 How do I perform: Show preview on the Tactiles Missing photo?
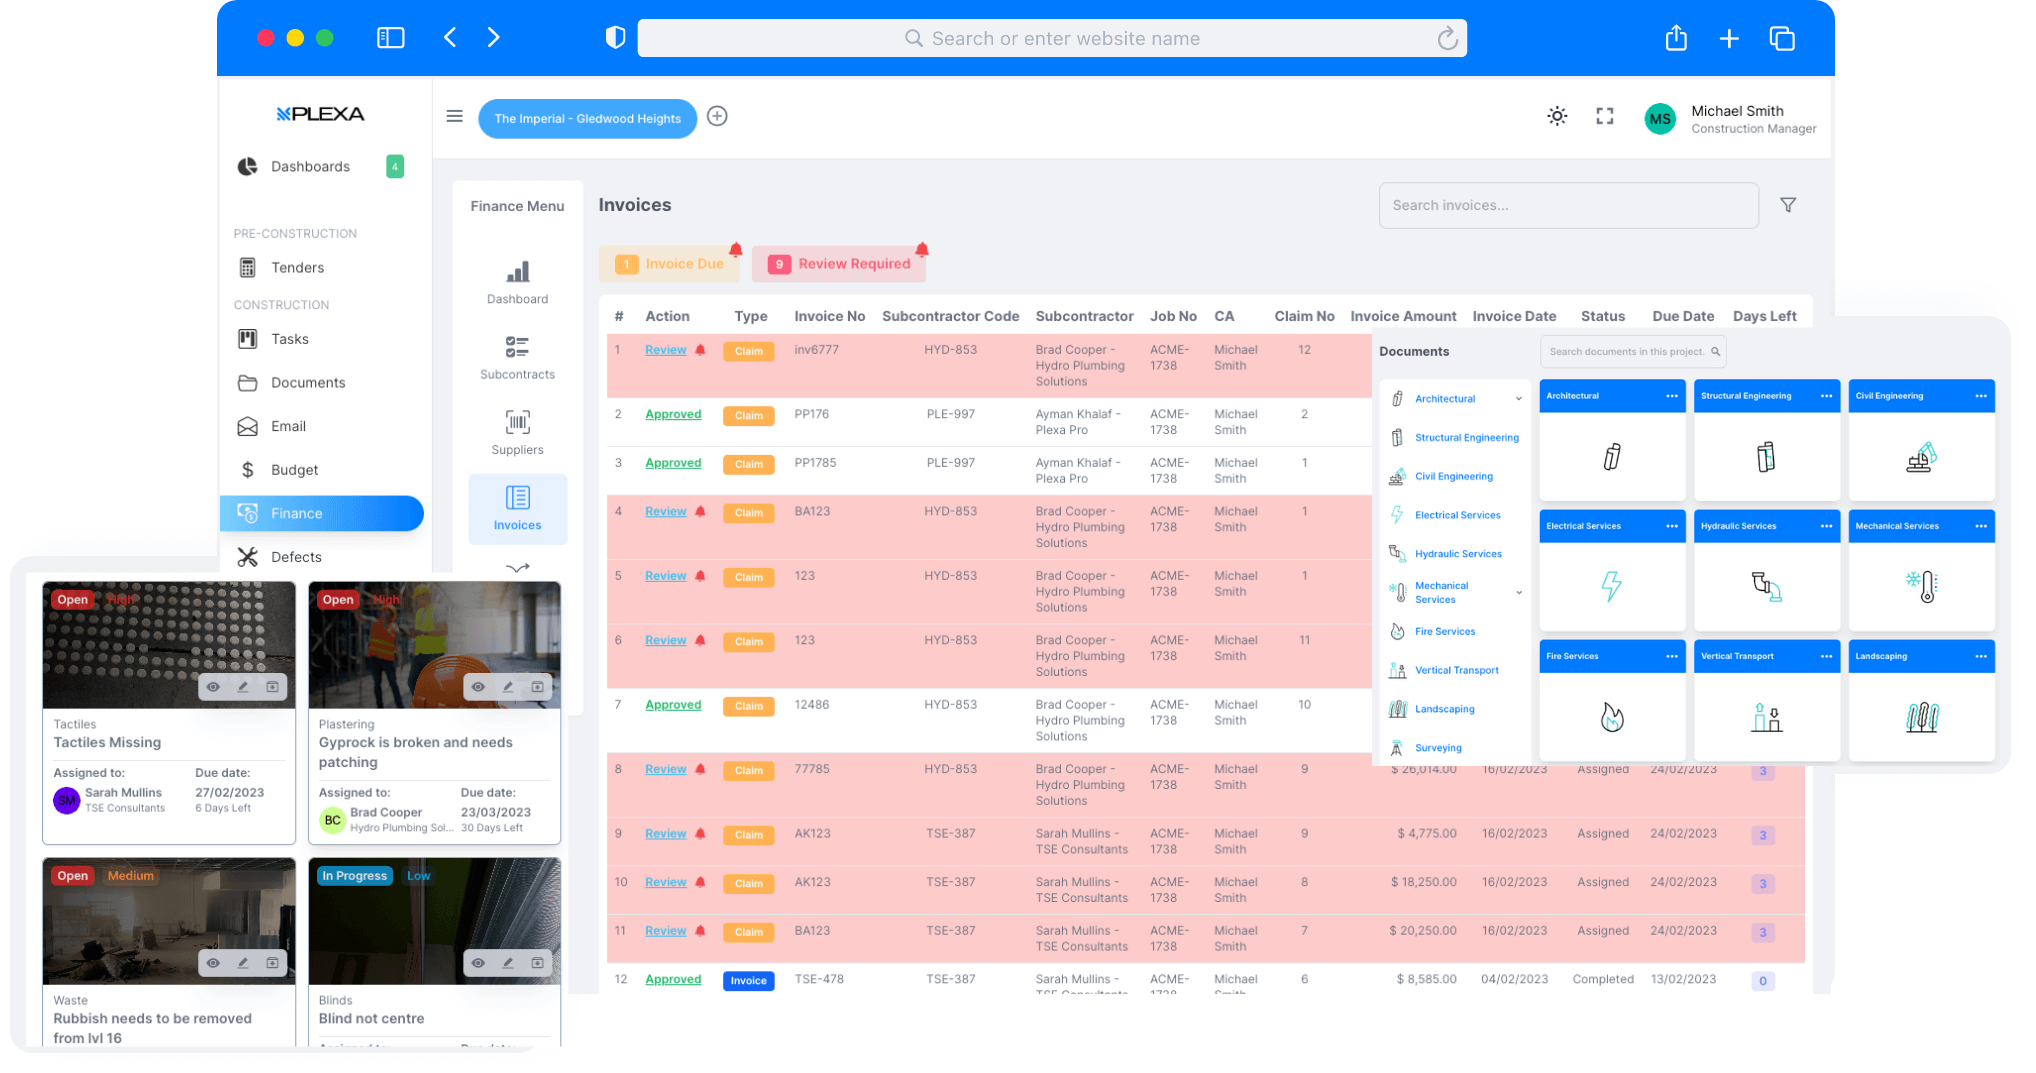(213, 687)
